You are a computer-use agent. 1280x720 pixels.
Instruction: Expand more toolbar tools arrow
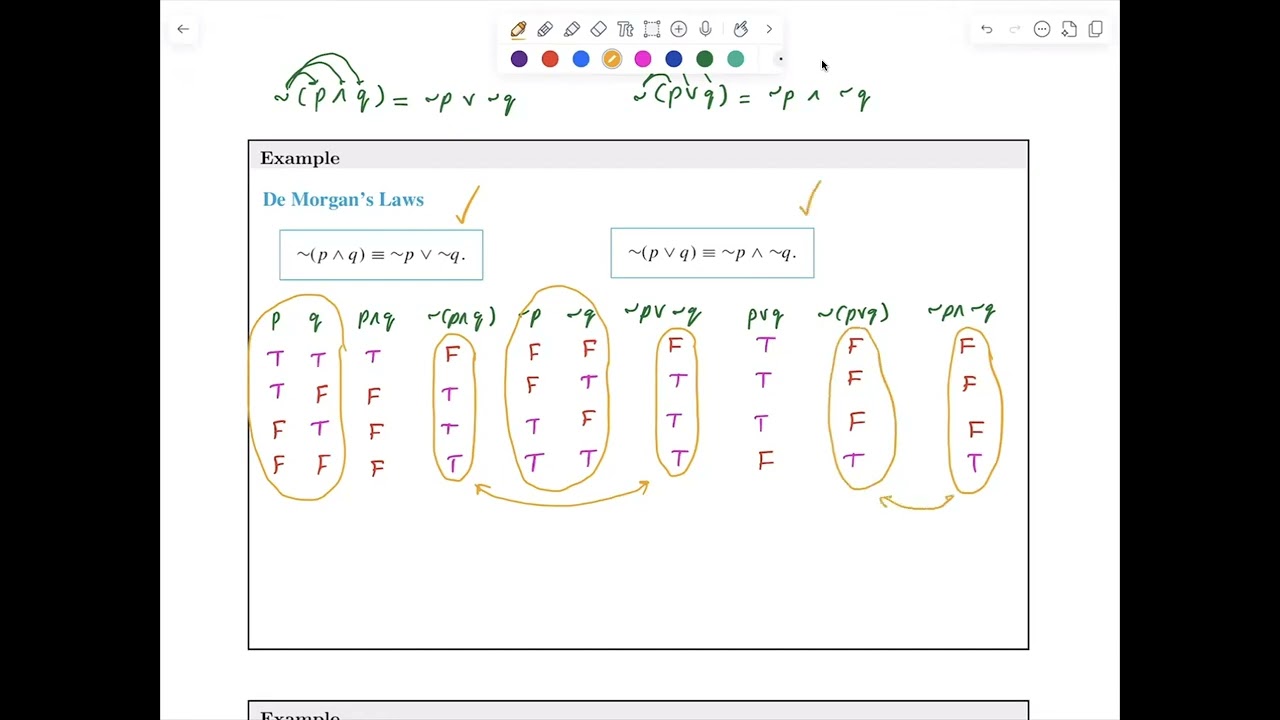(769, 29)
